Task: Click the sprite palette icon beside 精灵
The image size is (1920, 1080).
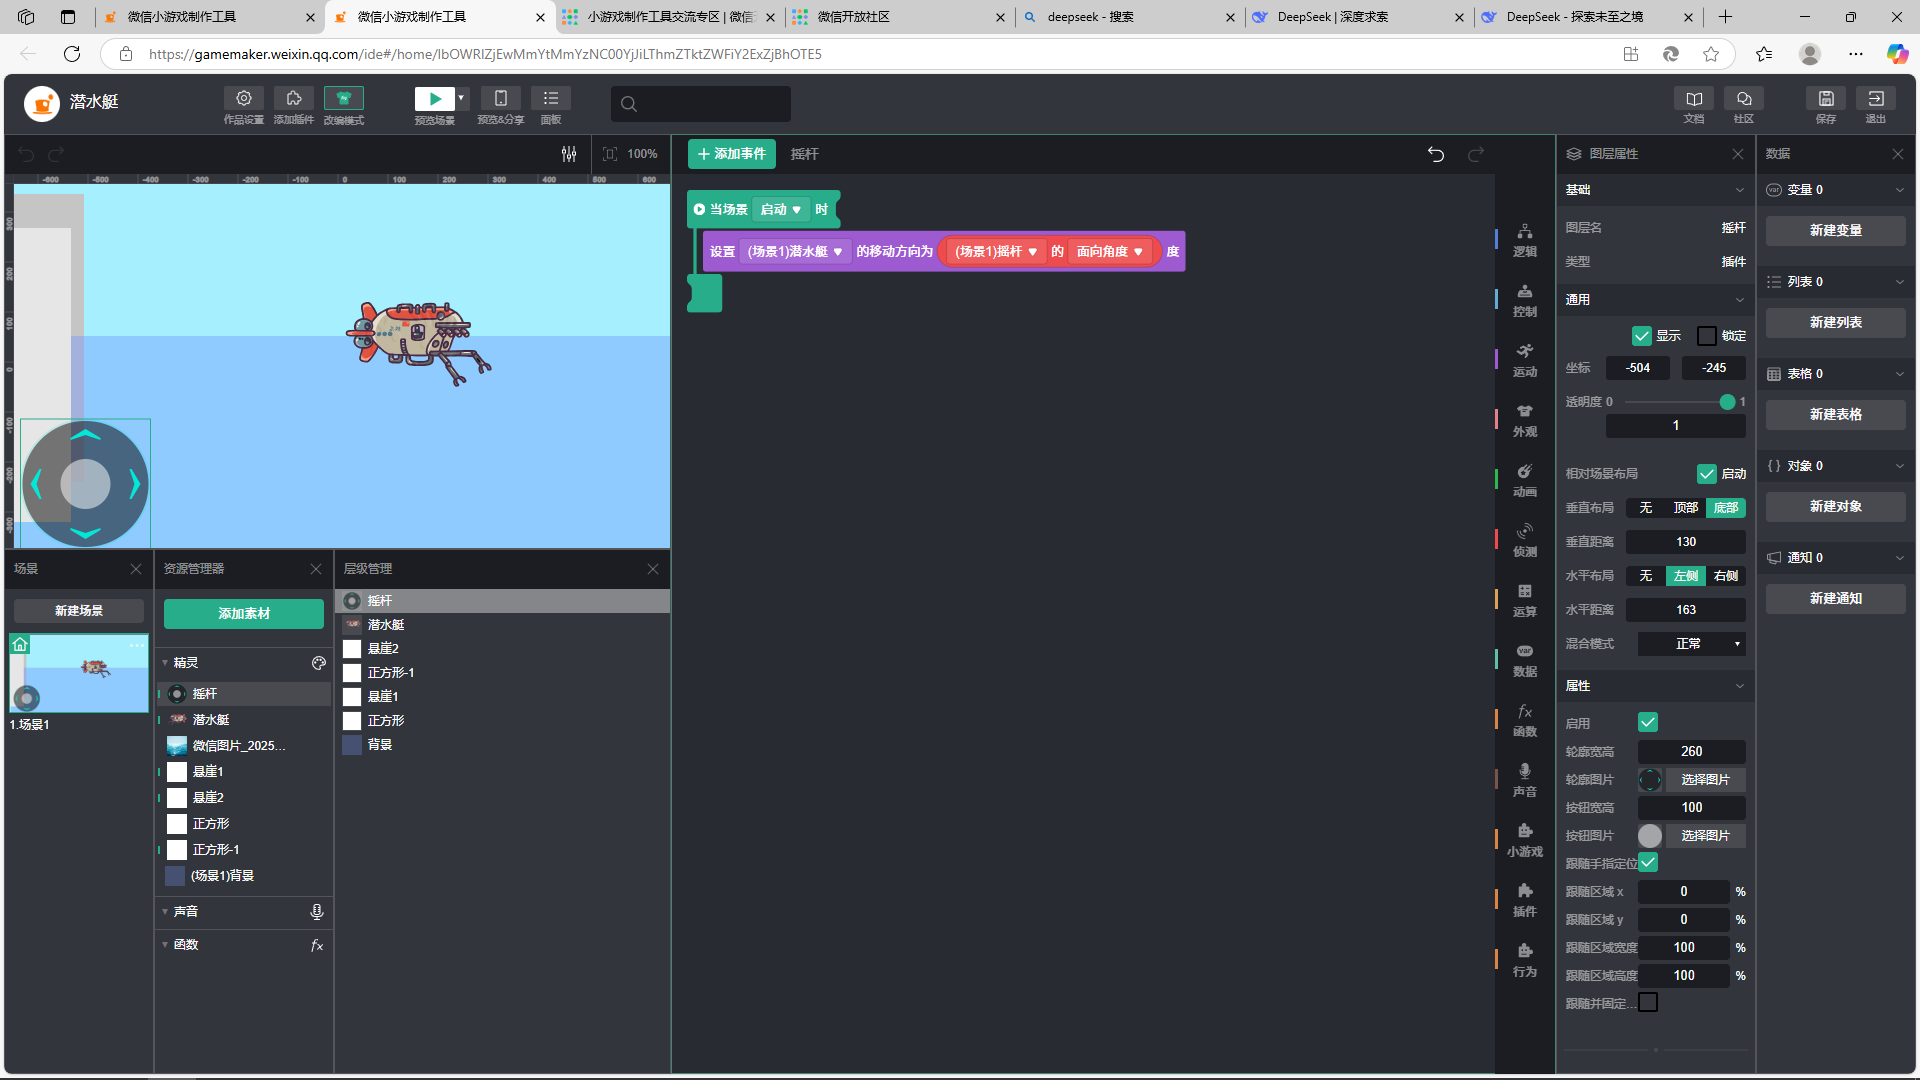Action: point(318,663)
